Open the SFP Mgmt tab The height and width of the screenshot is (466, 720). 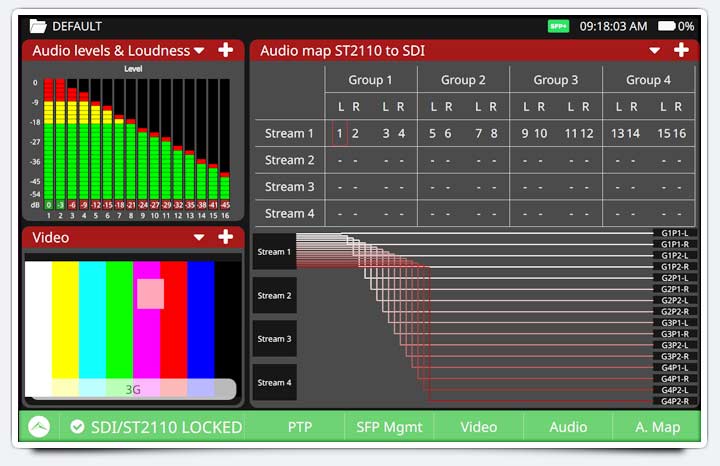click(389, 427)
